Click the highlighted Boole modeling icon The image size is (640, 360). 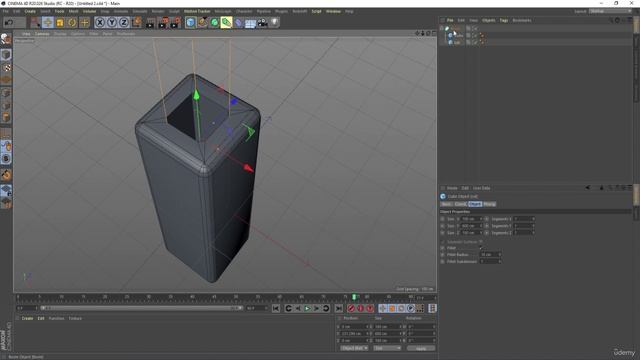pyautogui.click(x=226, y=22)
